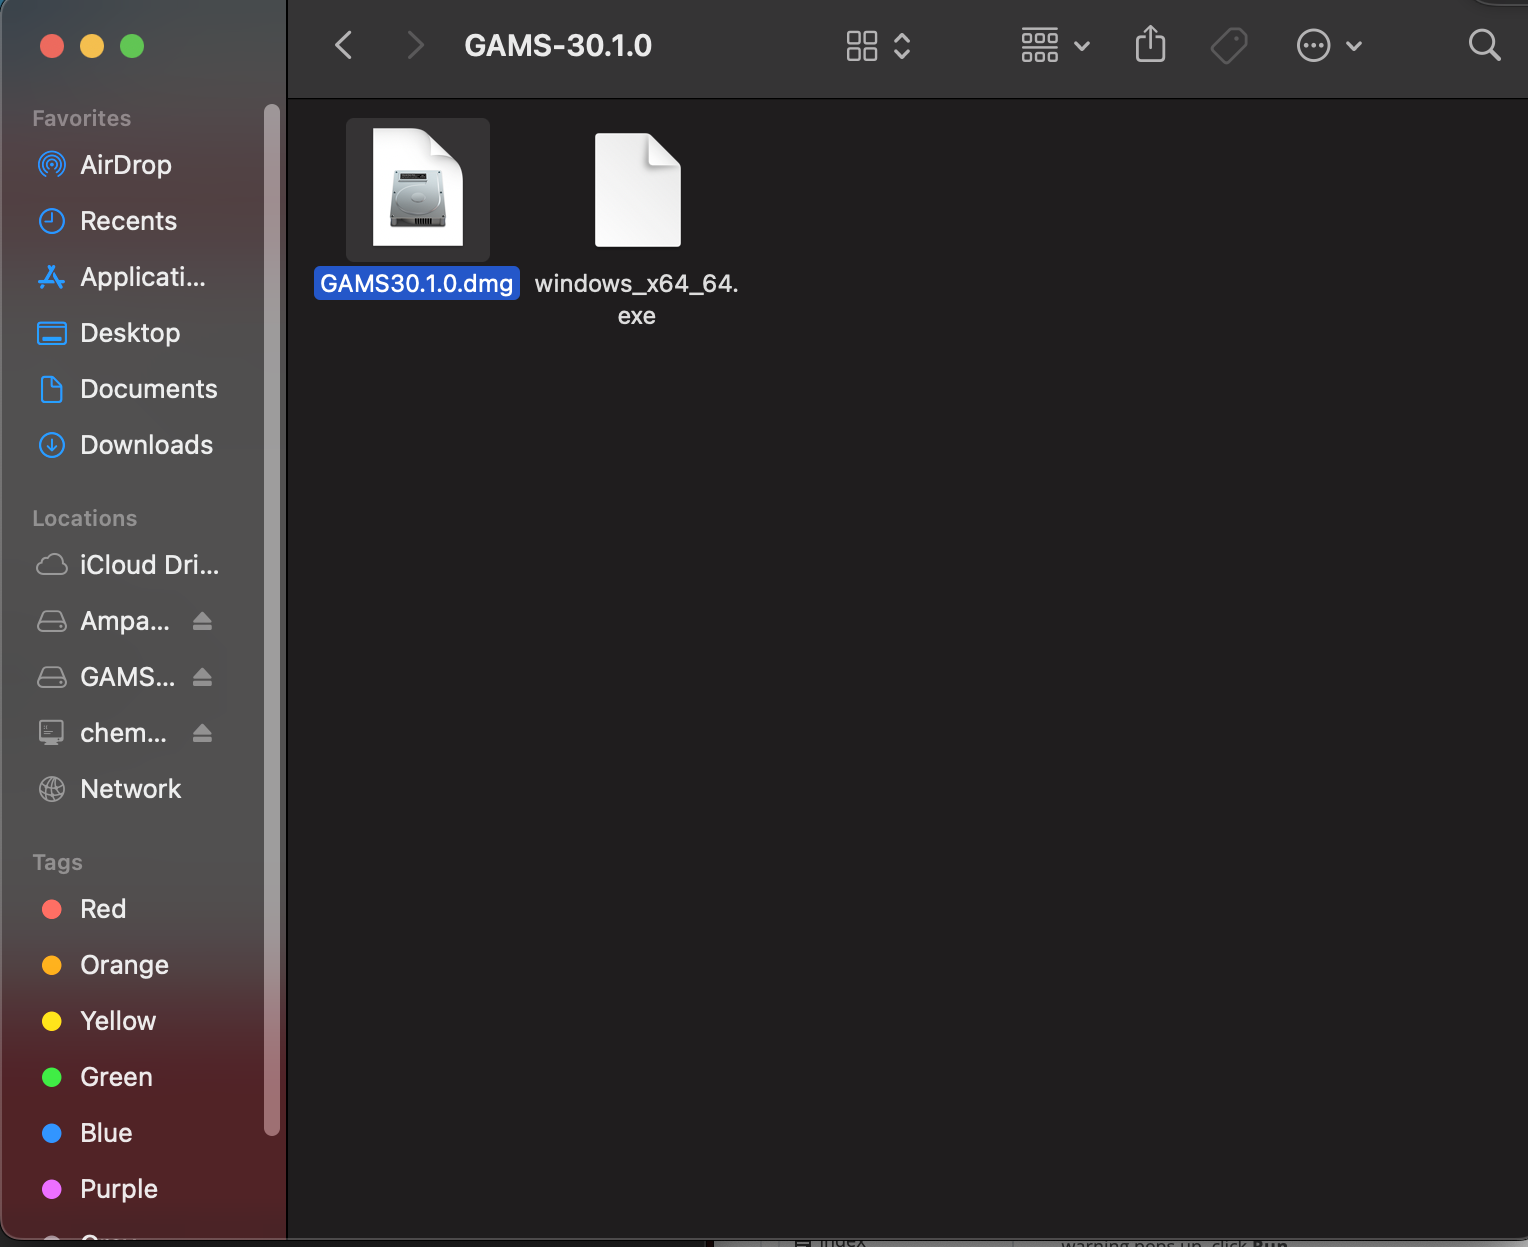
Task: Open the Applications sidebar item
Action: click(x=143, y=277)
